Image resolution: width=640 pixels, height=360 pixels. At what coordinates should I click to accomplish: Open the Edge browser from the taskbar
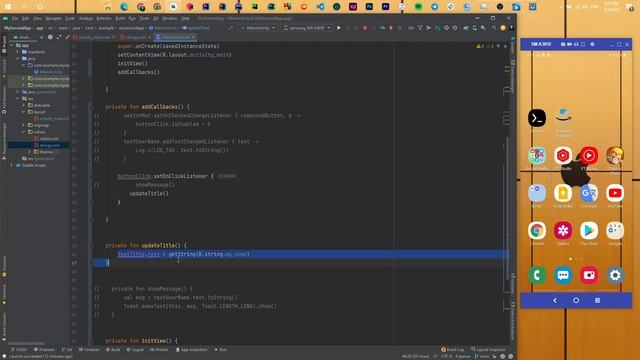[124, 7]
